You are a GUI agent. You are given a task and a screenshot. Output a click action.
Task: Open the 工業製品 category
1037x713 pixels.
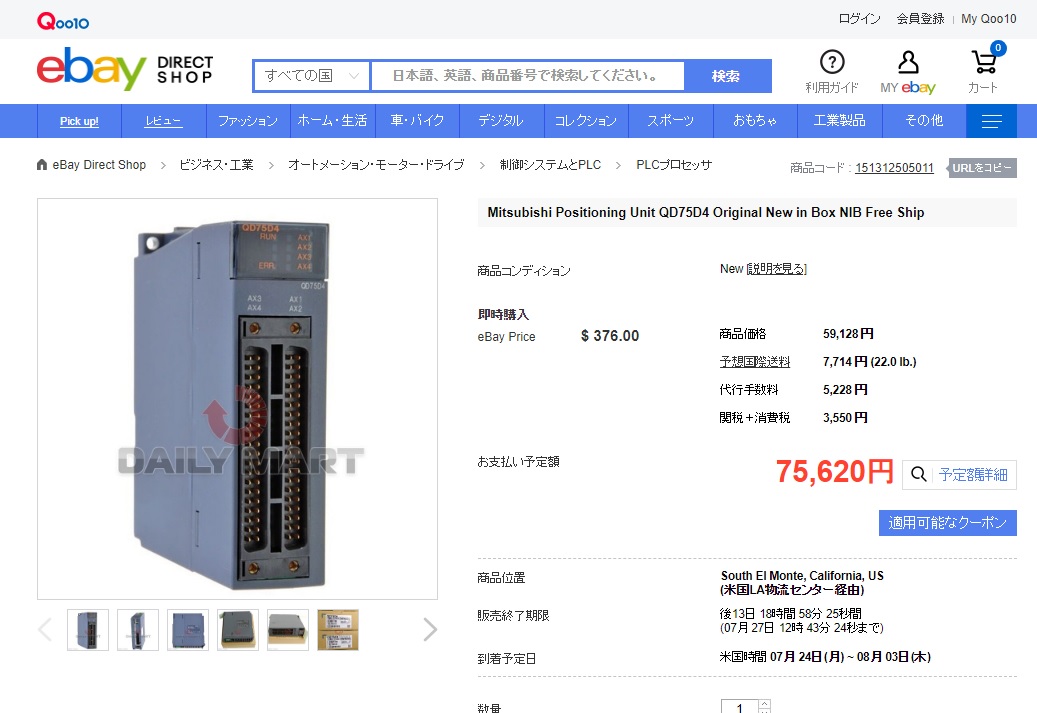(x=839, y=120)
